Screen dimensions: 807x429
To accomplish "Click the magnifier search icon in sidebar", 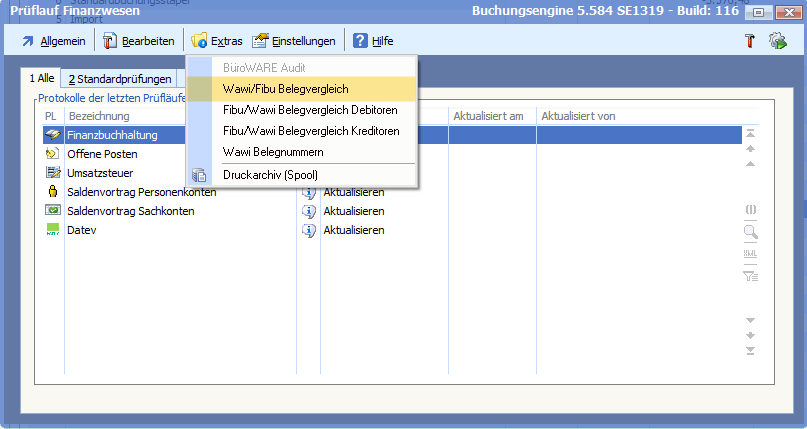I will (750, 232).
